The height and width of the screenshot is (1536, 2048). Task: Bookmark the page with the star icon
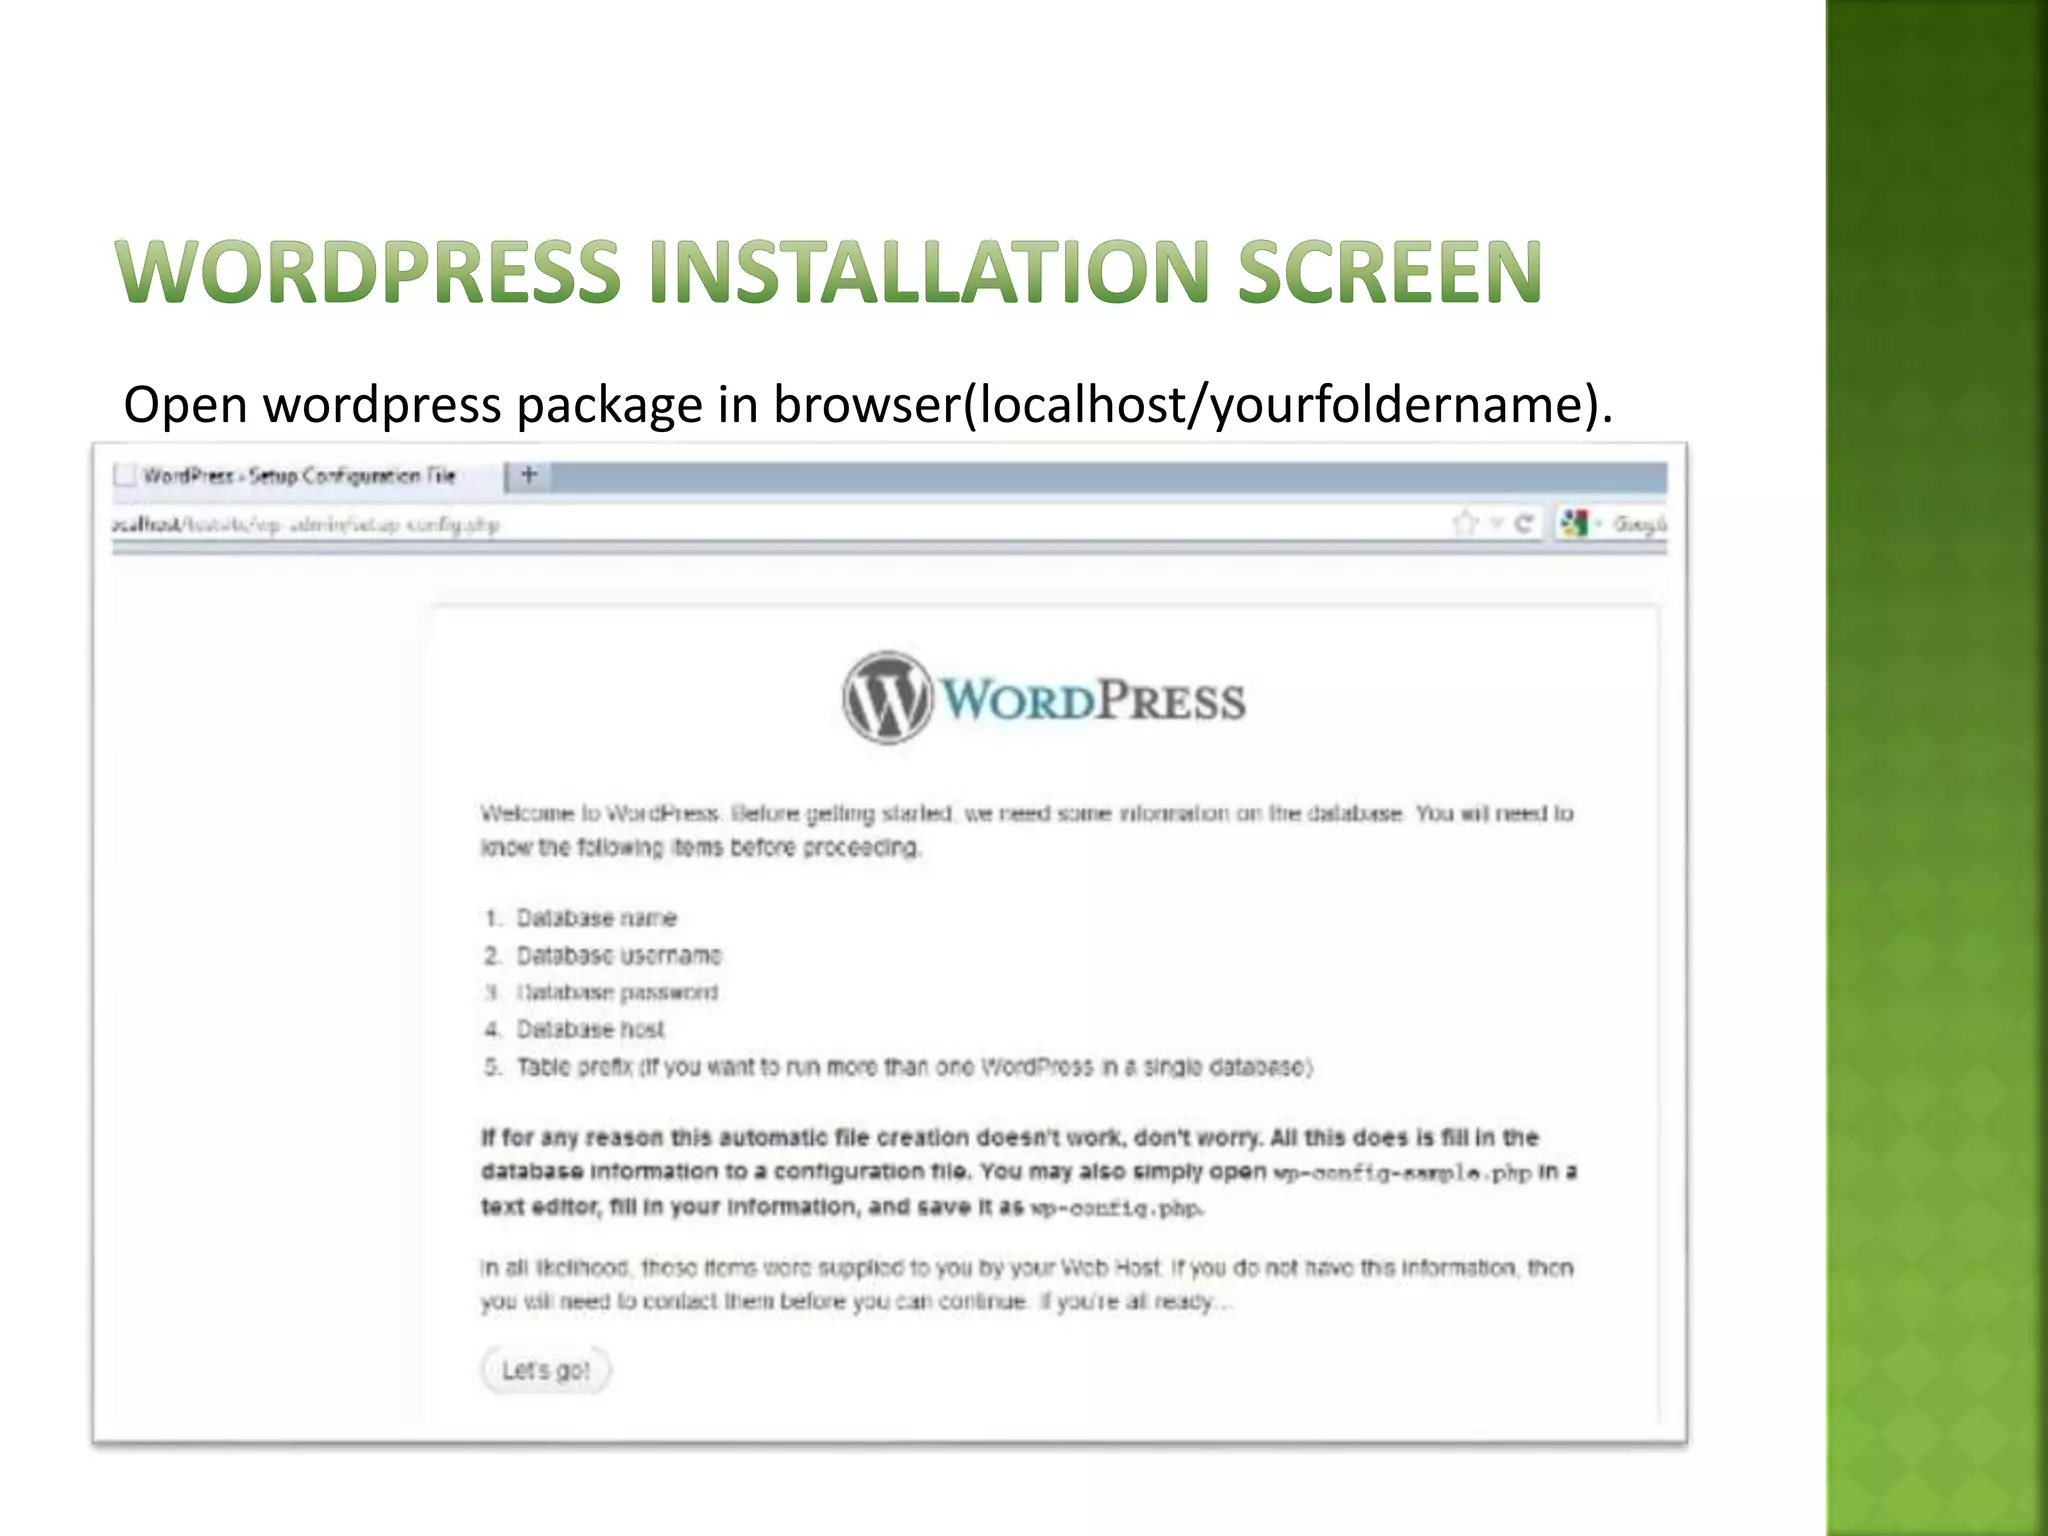coord(1465,523)
